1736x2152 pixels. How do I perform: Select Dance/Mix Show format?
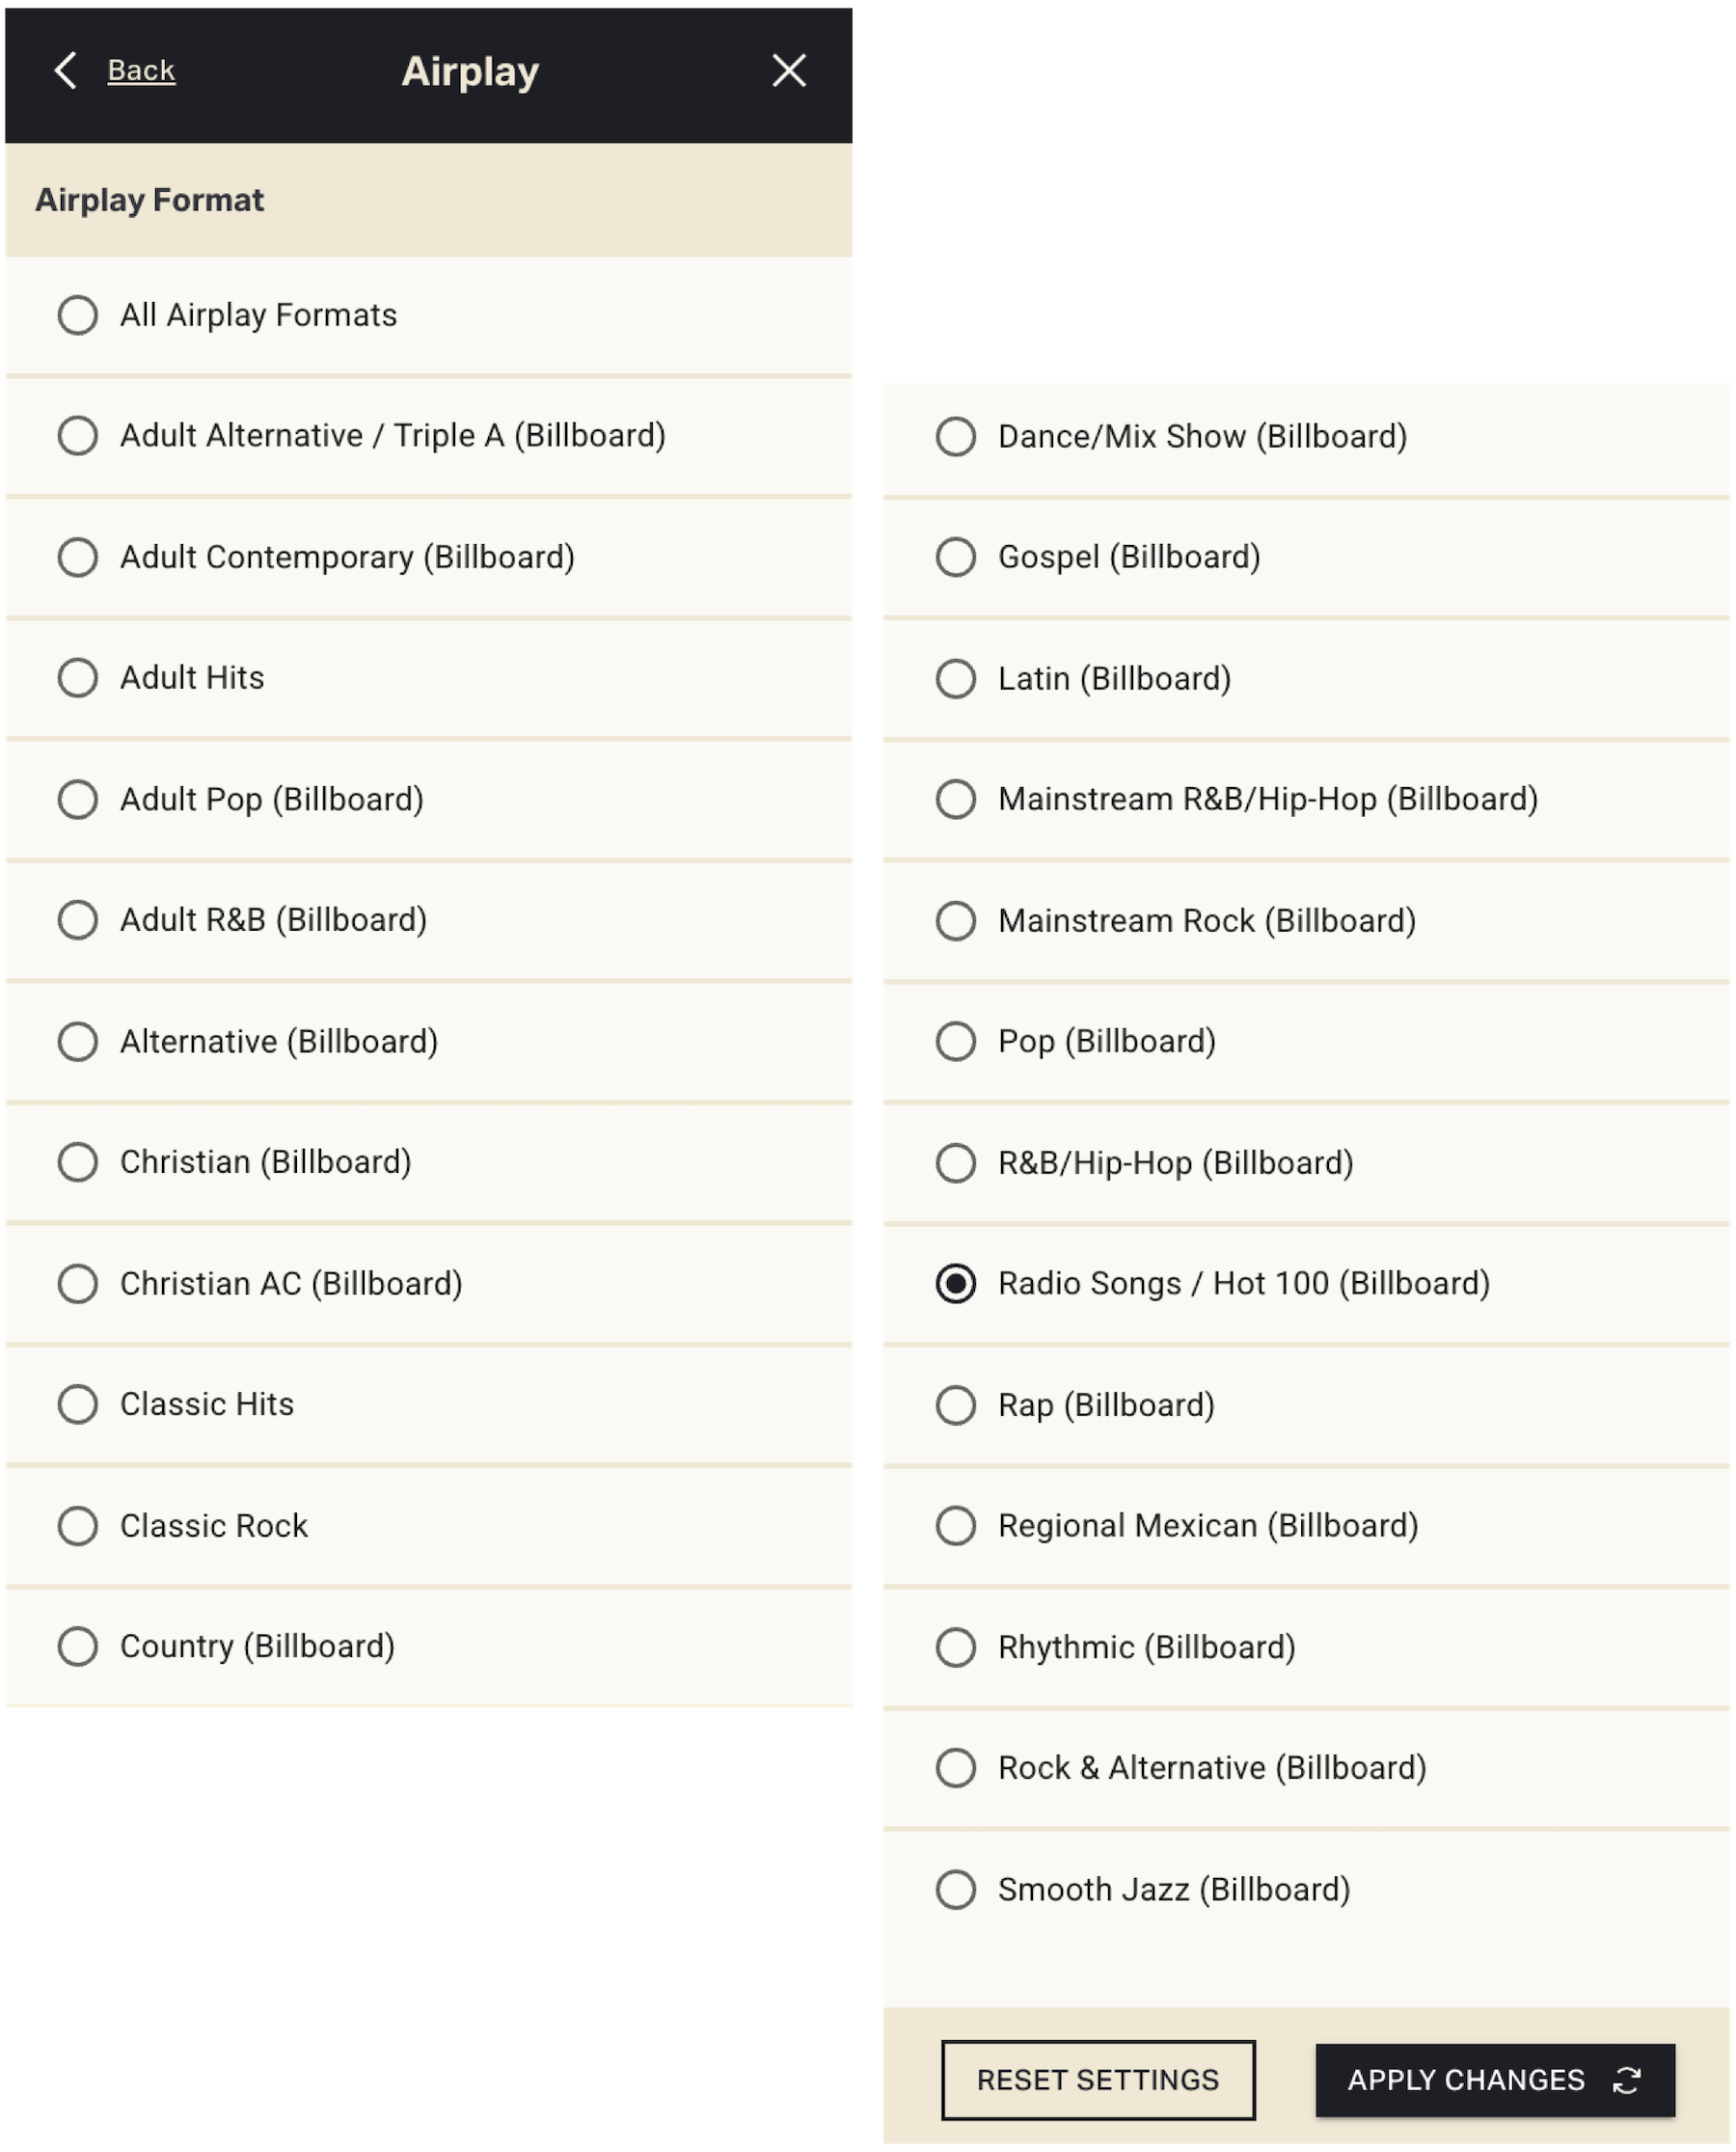point(956,437)
